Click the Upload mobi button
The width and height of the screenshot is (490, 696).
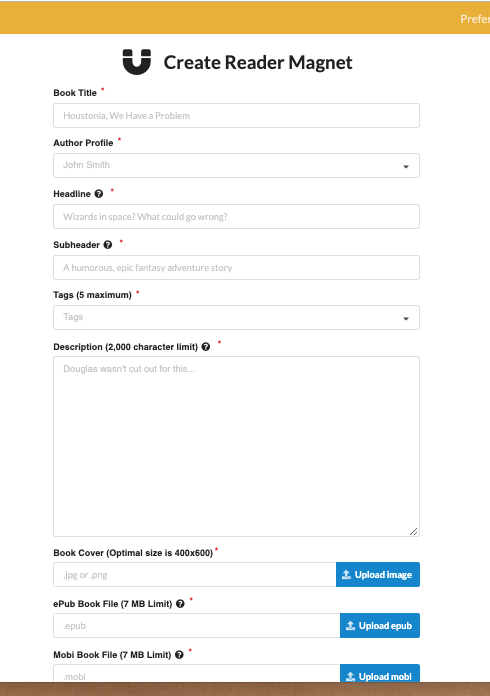point(380,673)
